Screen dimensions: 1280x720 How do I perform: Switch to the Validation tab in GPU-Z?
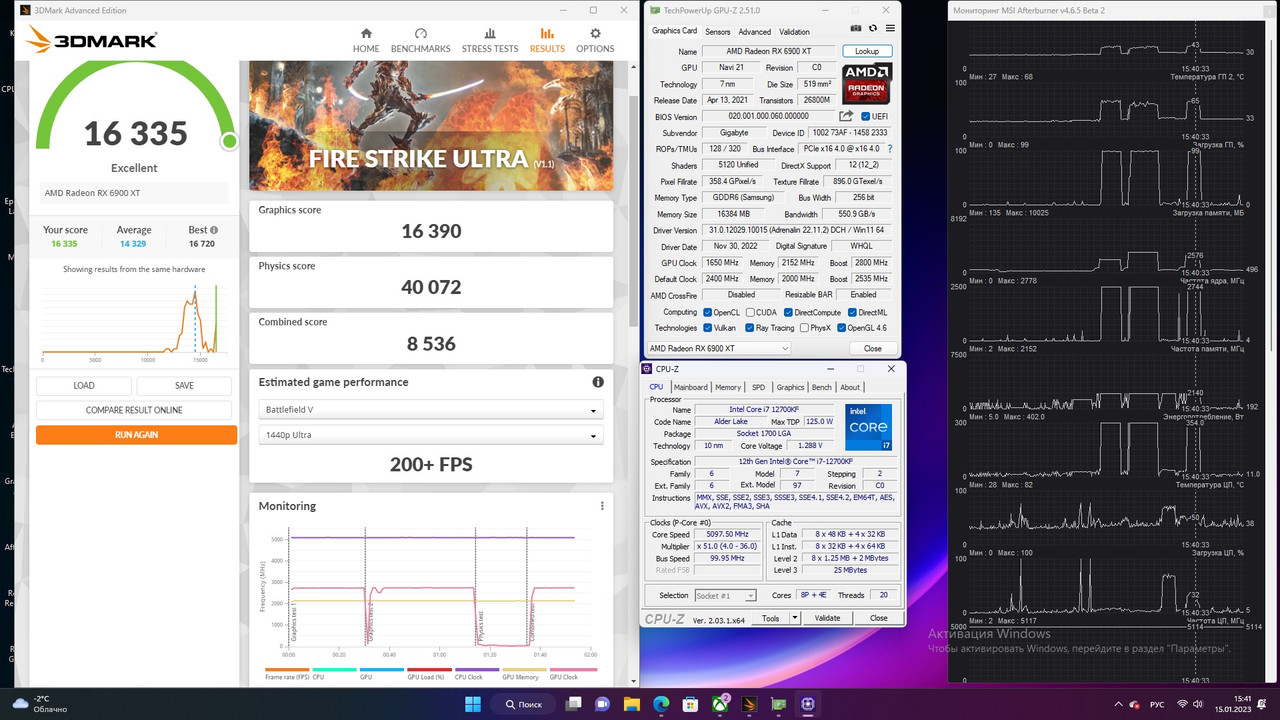[x=794, y=32]
